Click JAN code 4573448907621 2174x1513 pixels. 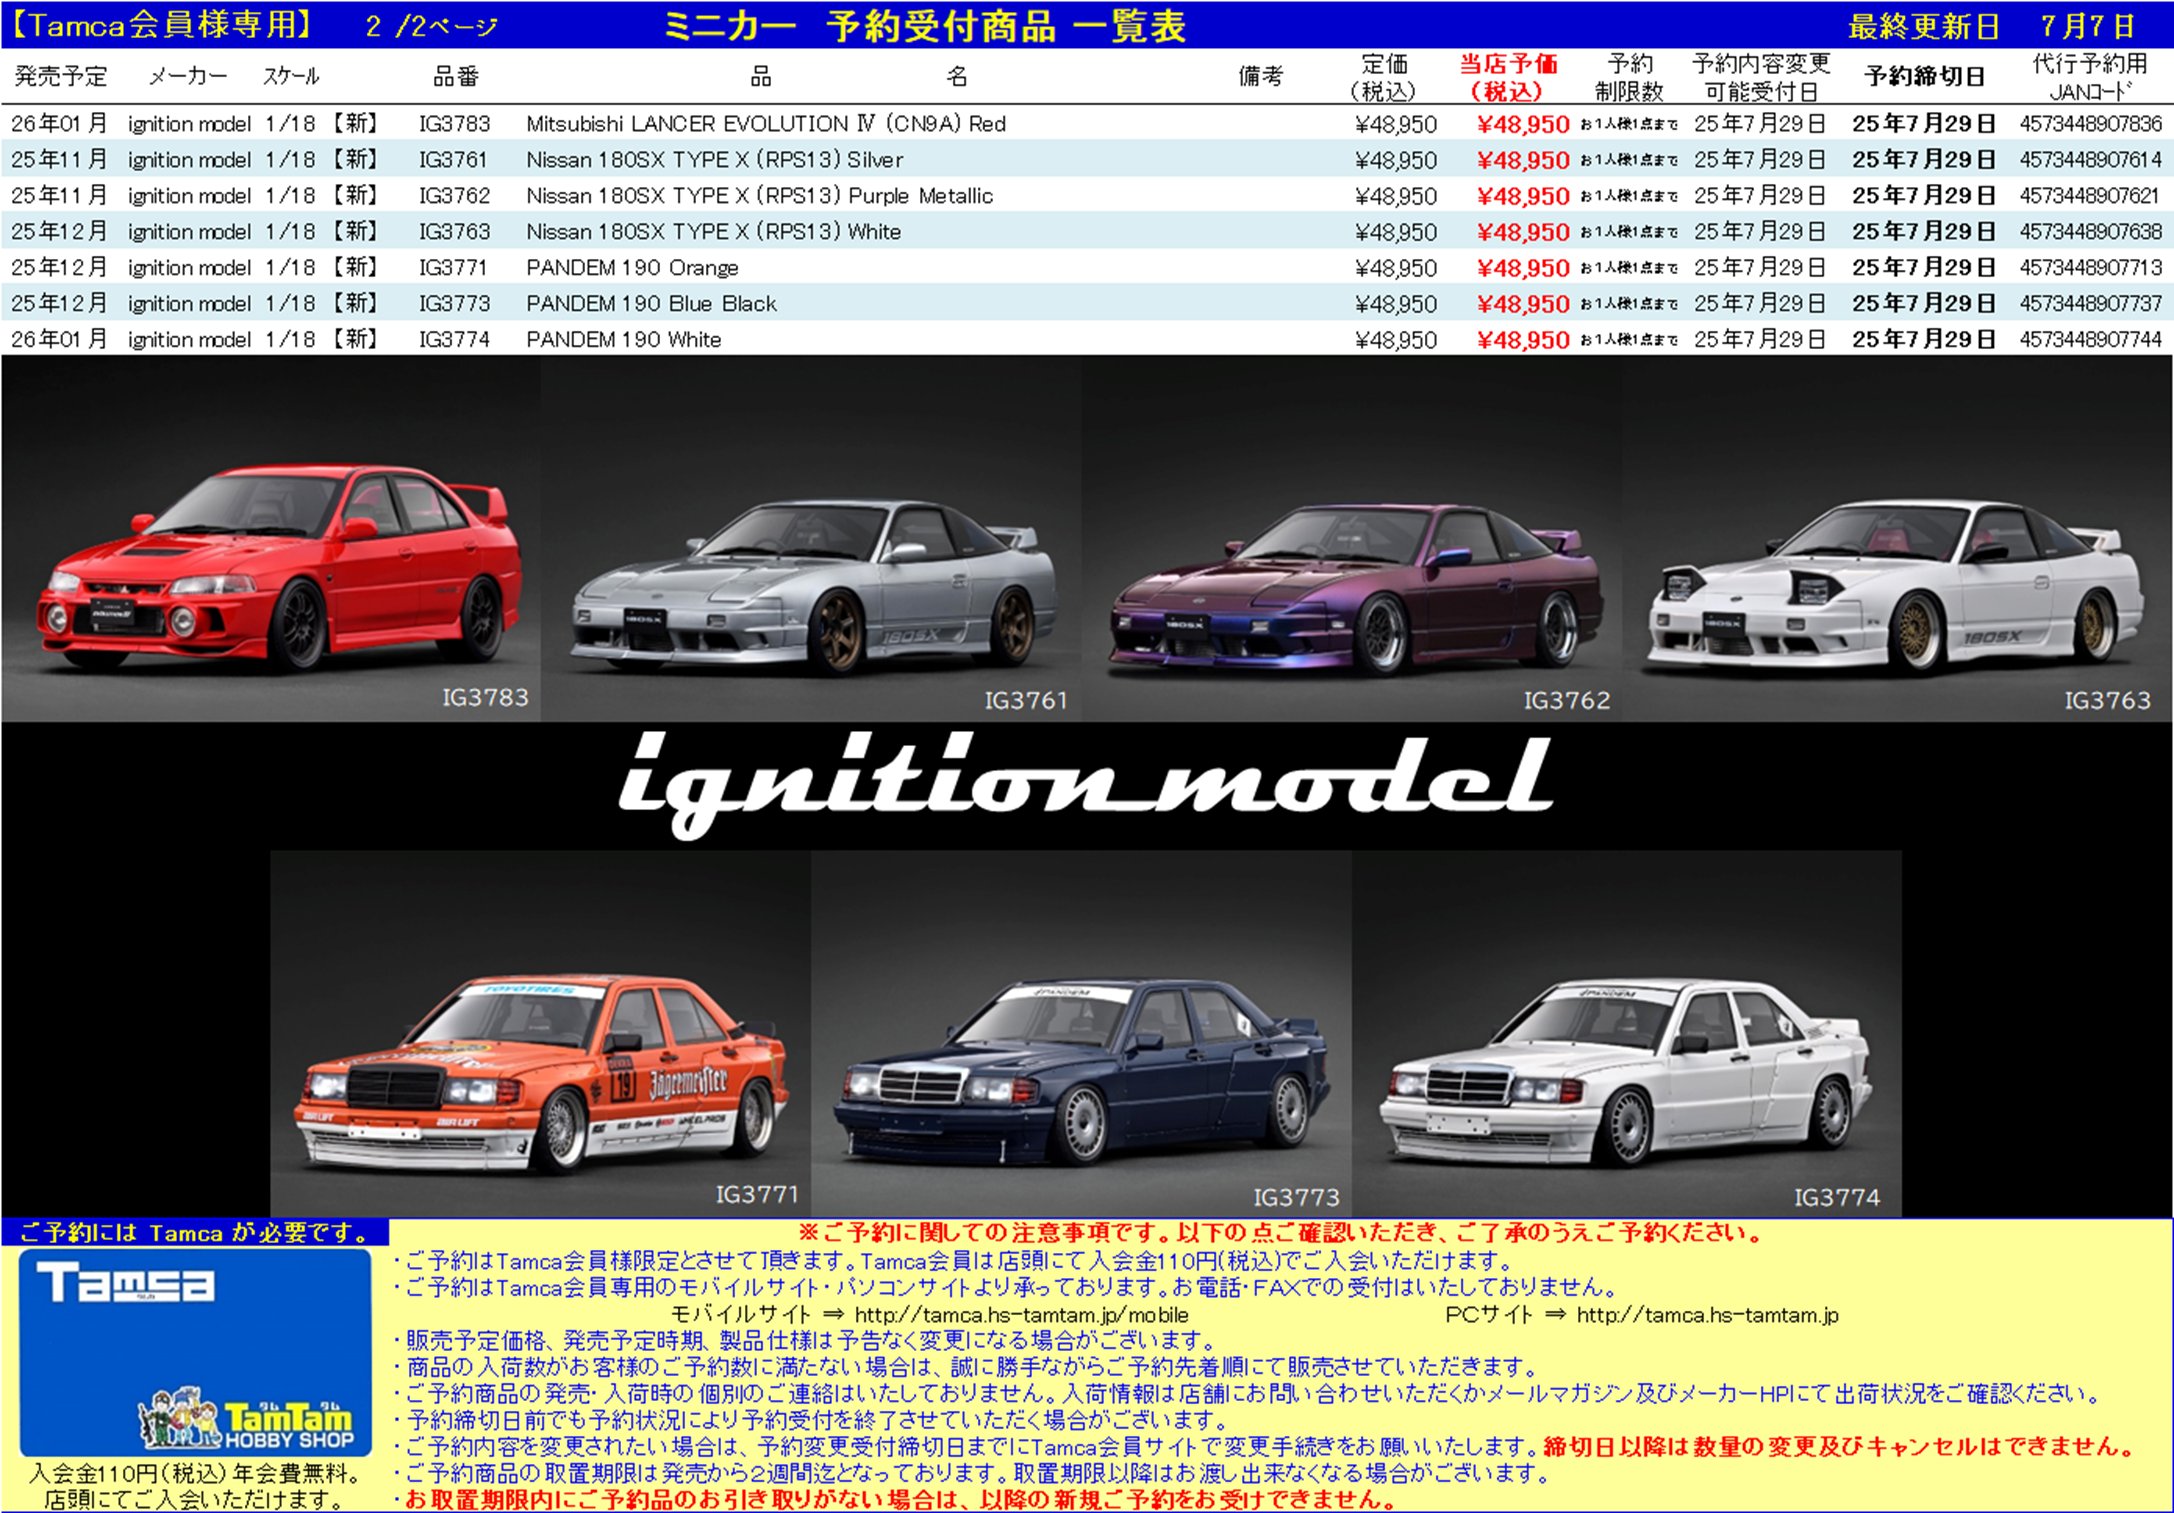tap(2089, 196)
